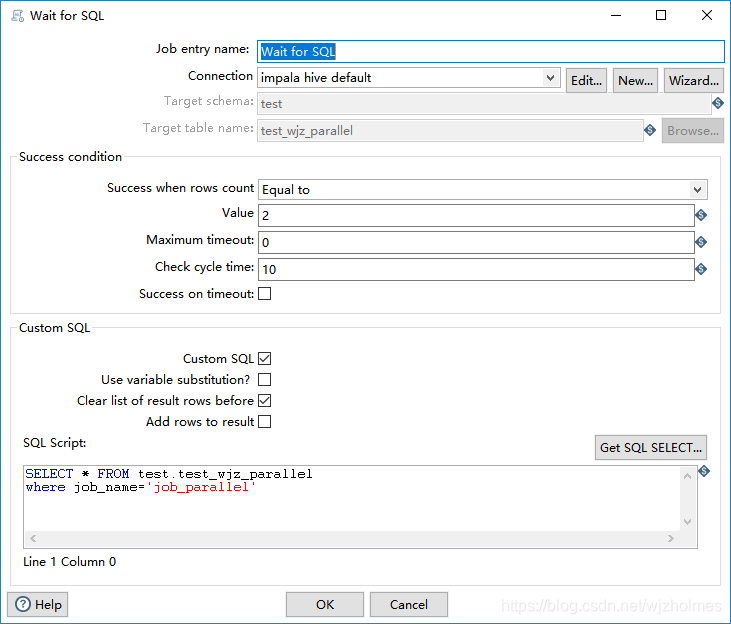This screenshot has width=731, height=624.
Task: Click variable icon beside SQL script area
Action: coord(704,471)
